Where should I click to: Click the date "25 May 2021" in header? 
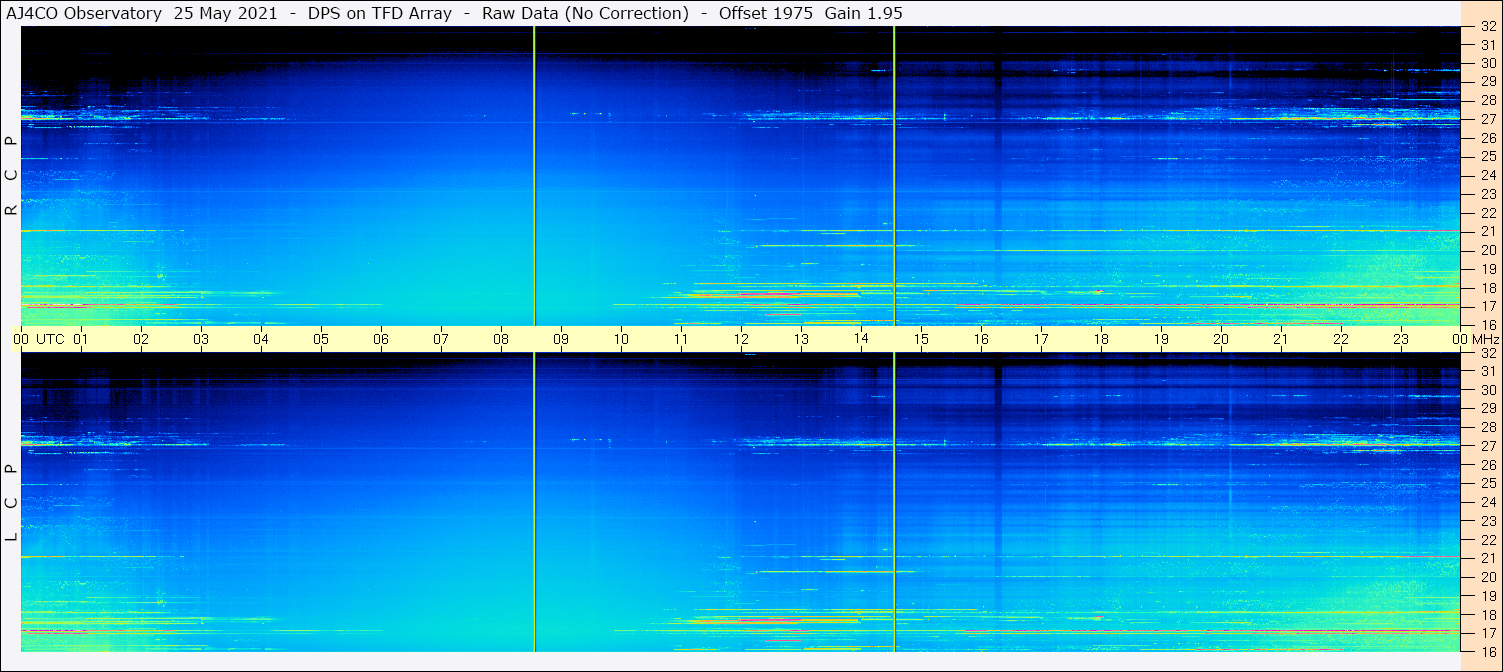point(226,13)
